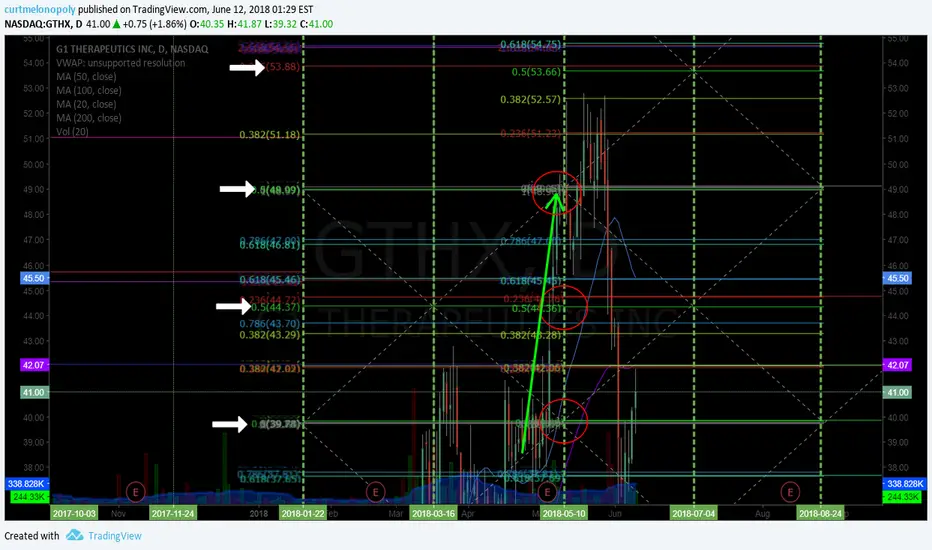
Task: Select the VWAP: unsupported resolution legend entry
Action: tap(121, 63)
